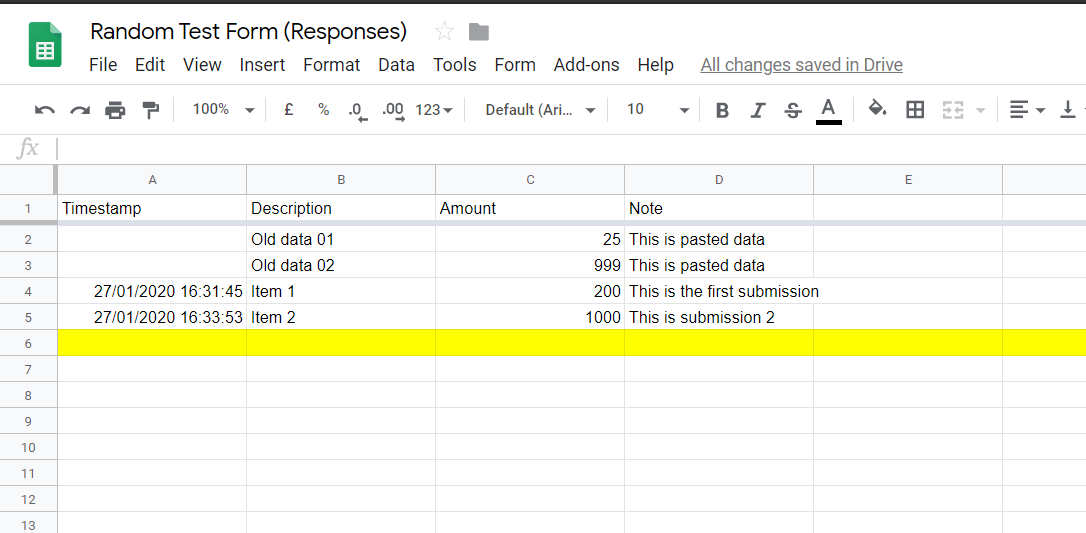Click the undo arrow icon

[45, 110]
